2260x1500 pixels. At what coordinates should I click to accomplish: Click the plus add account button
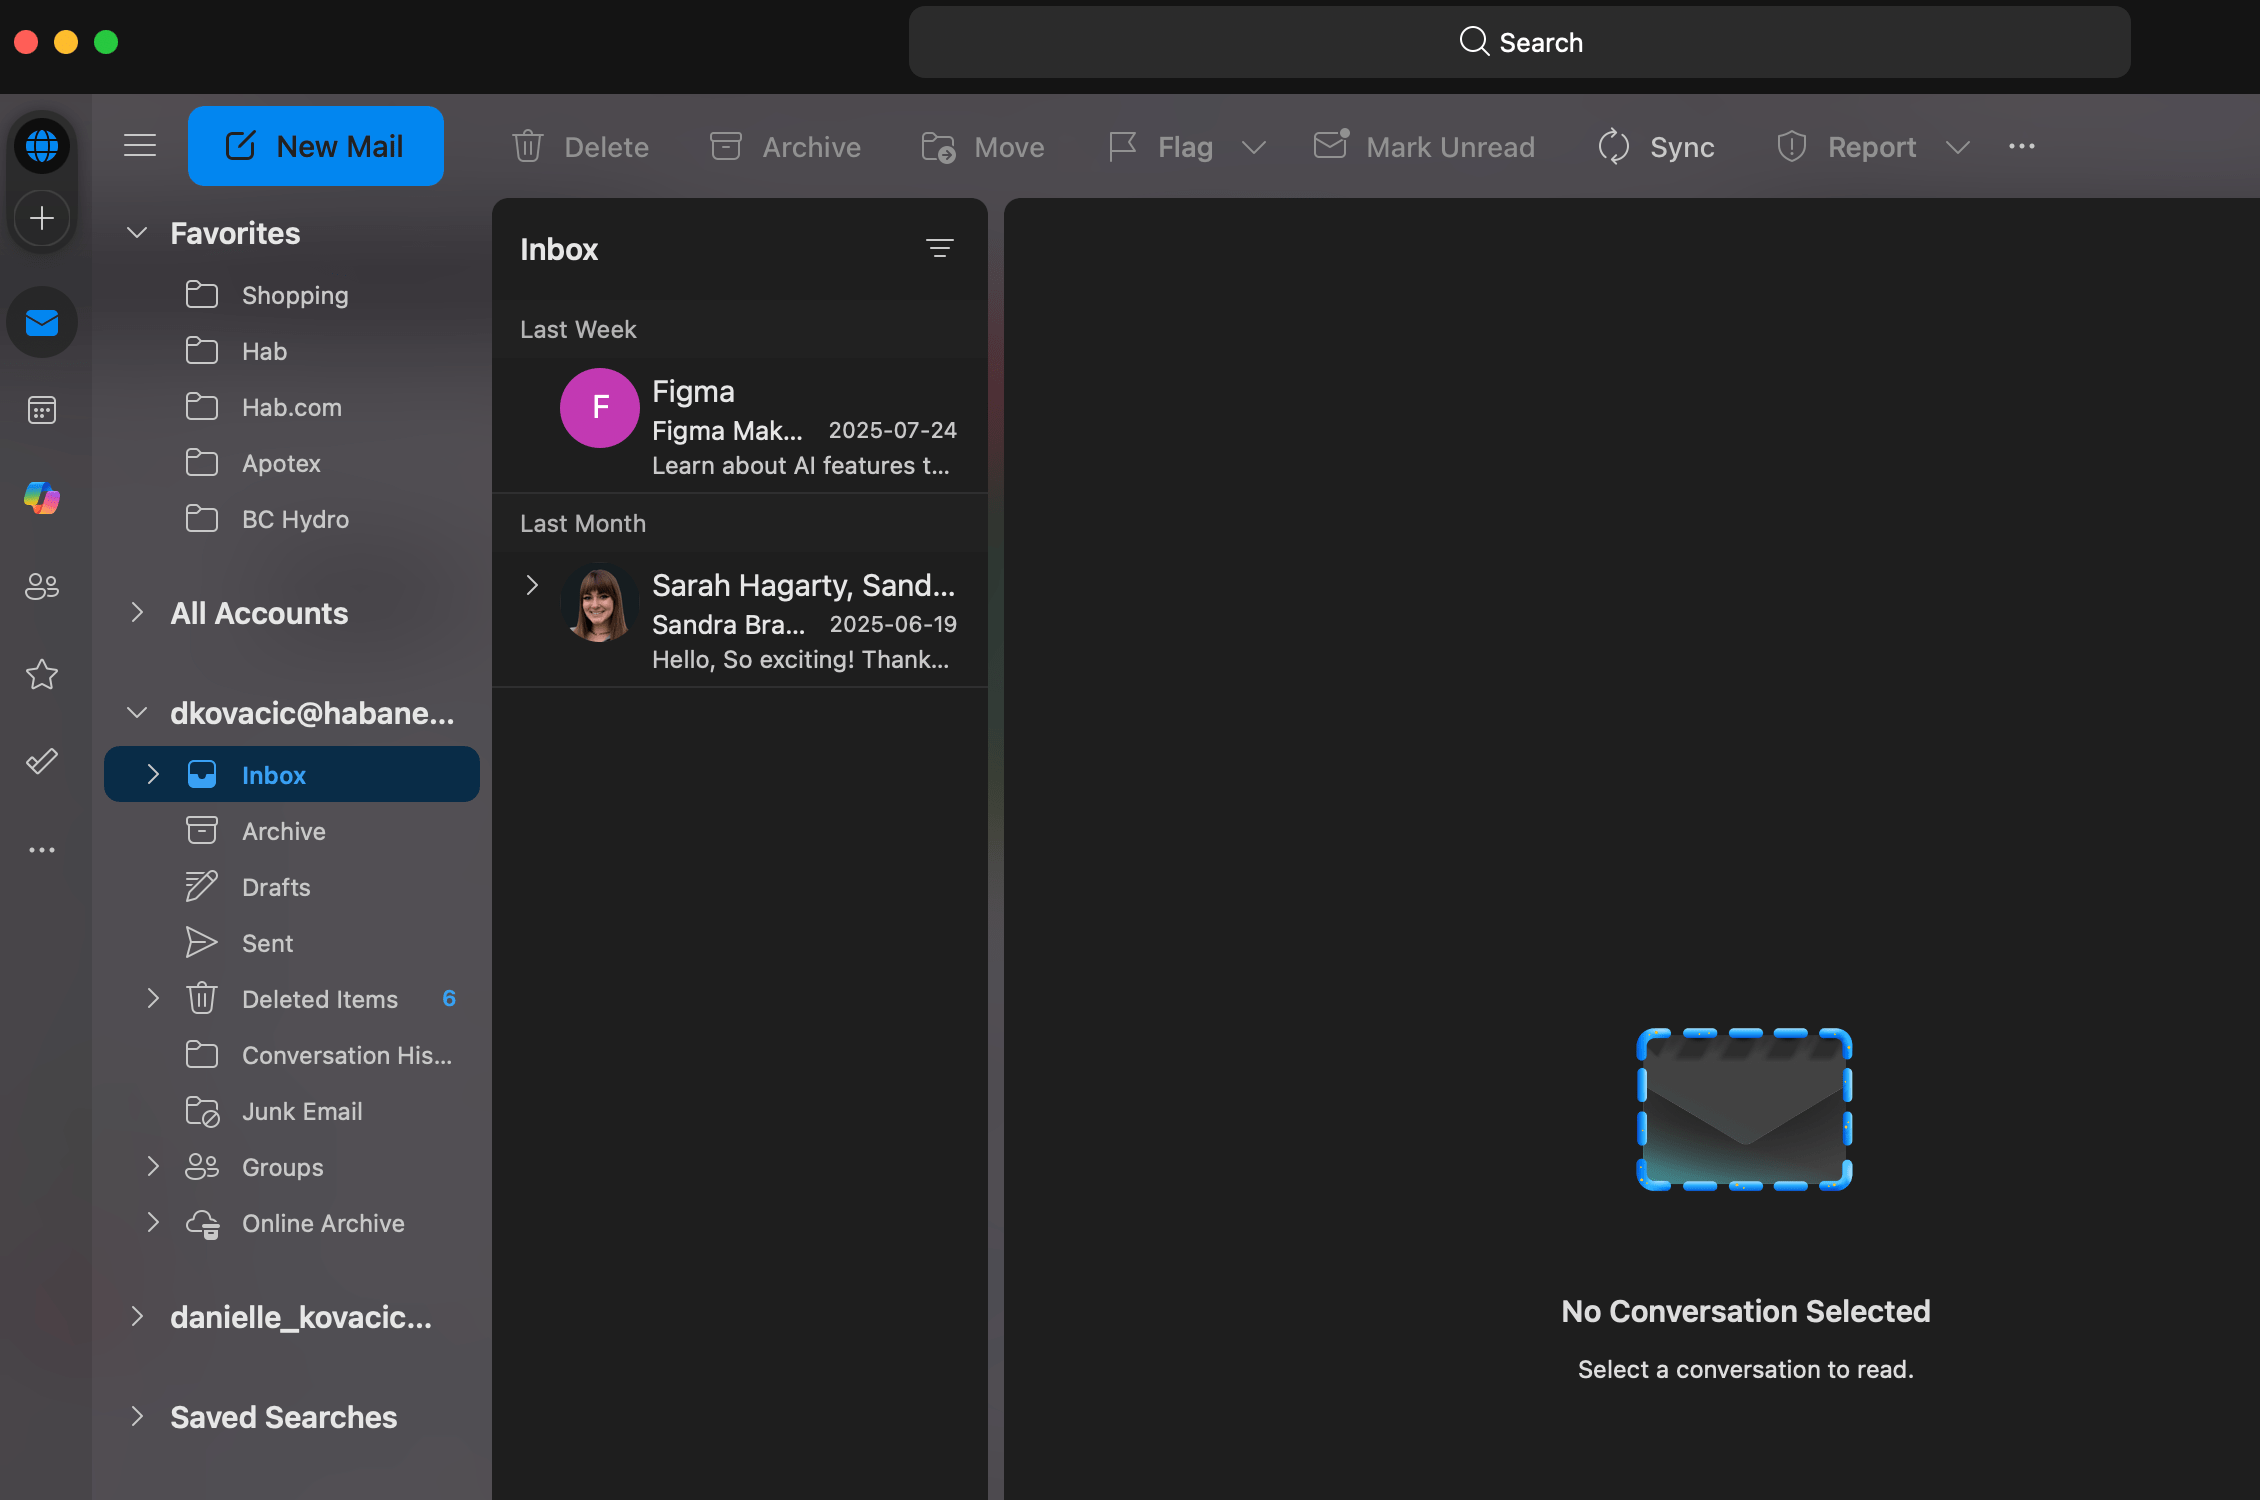click(x=42, y=218)
